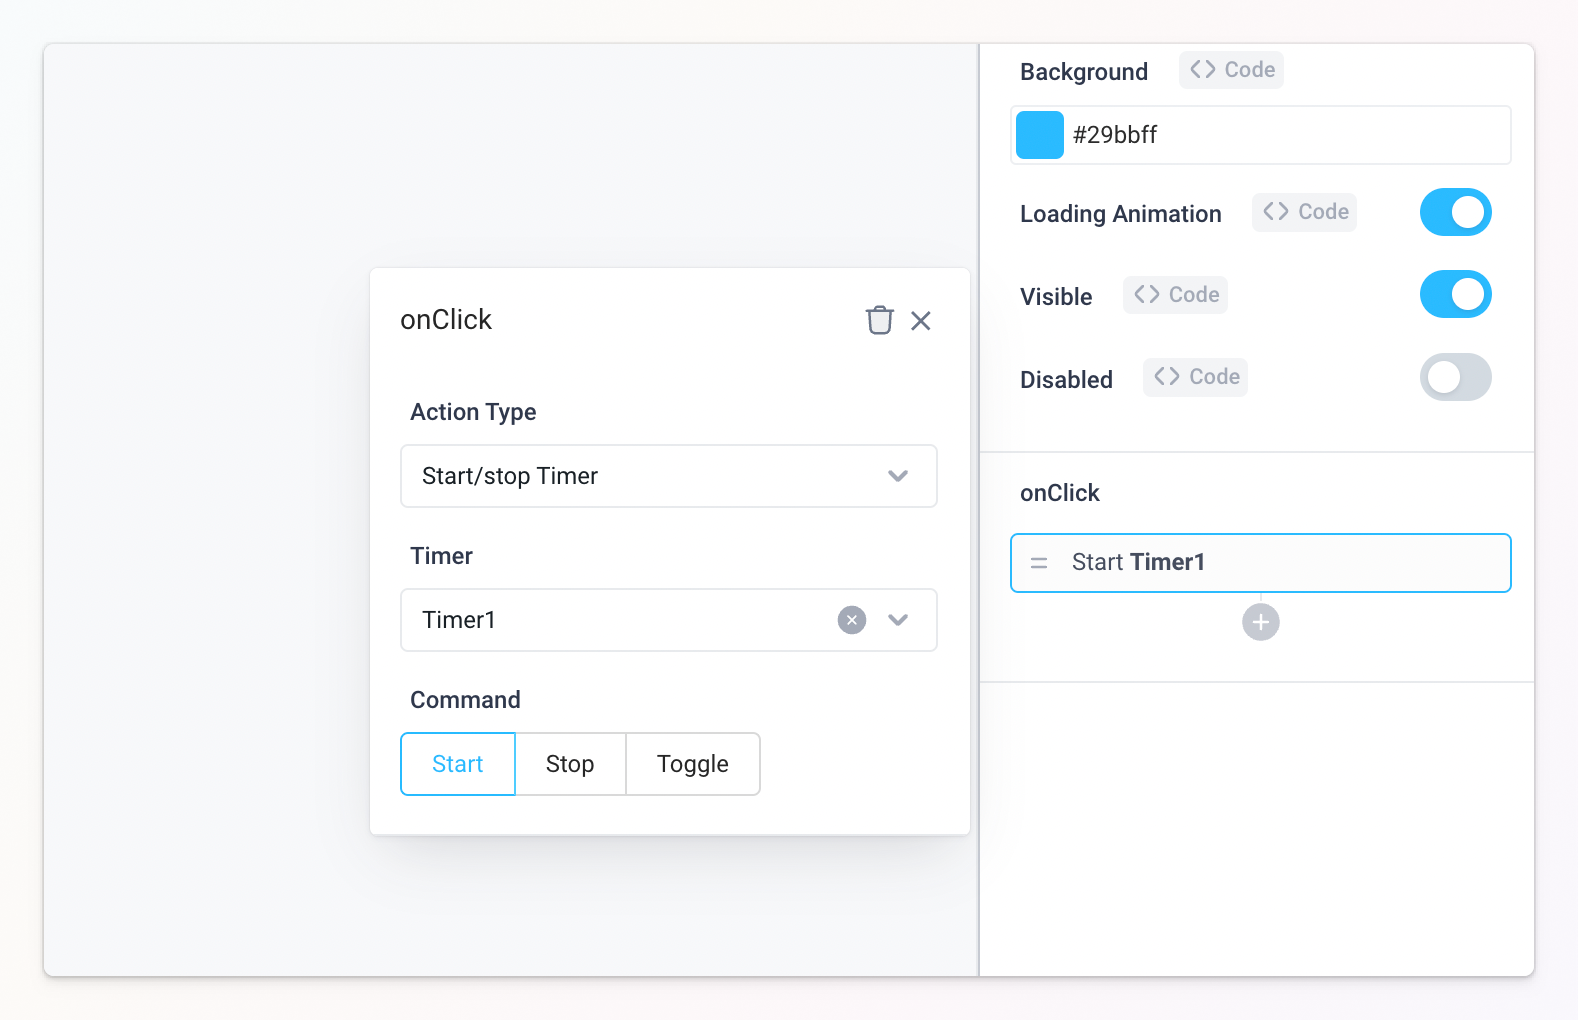Image resolution: width=1578 pixels, height=1020 pixels.
Task: Switch the Command to Toggle
Action: [692, 764]
